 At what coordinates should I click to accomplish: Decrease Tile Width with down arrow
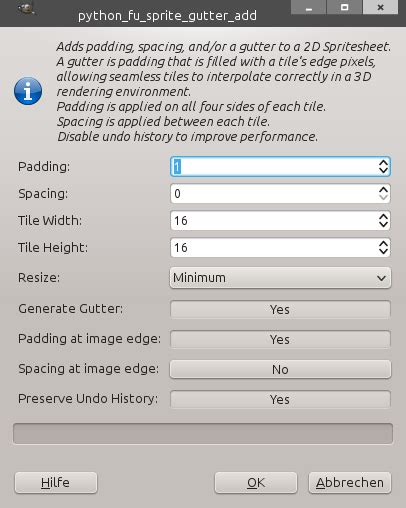click(x=383, y=225)
